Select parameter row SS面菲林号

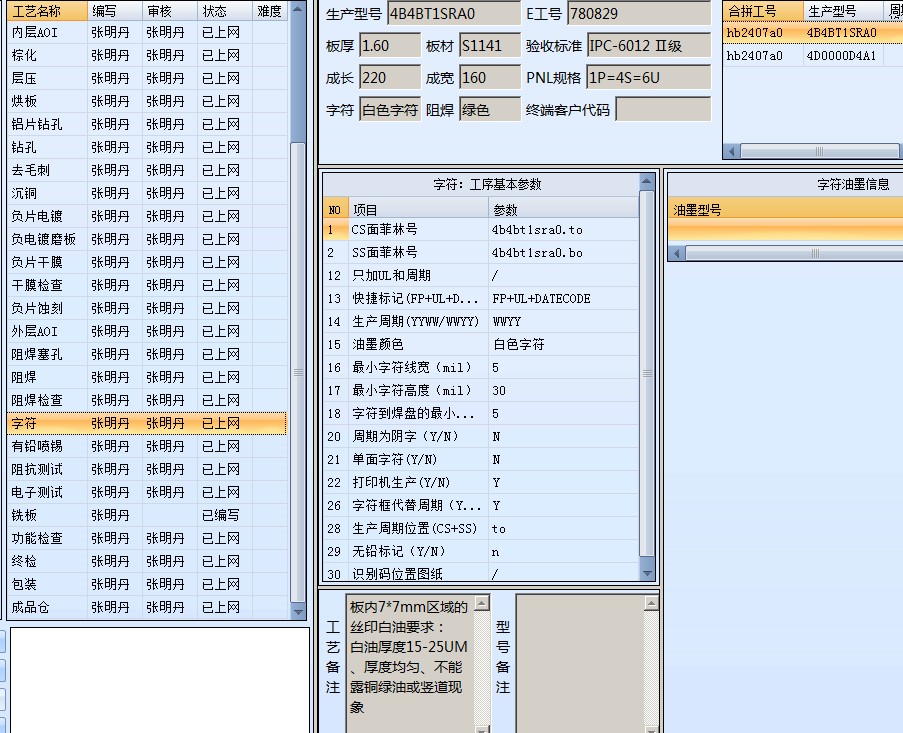point(481,253)
